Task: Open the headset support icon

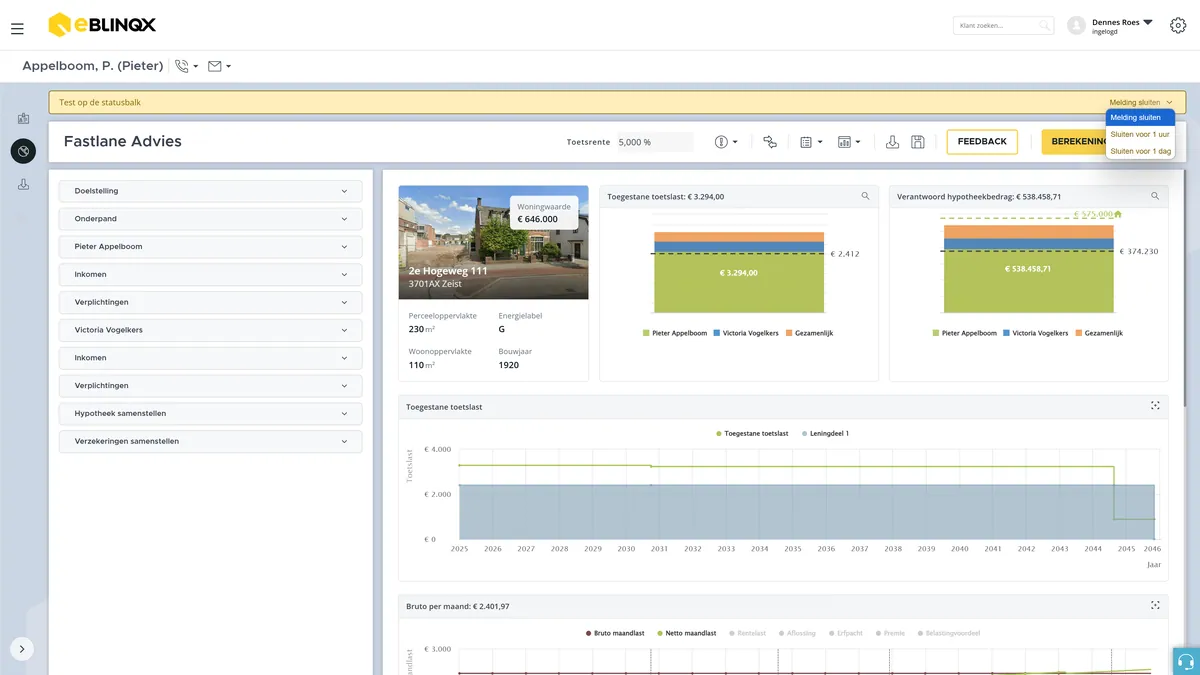Action: (x=1186, y=661)
